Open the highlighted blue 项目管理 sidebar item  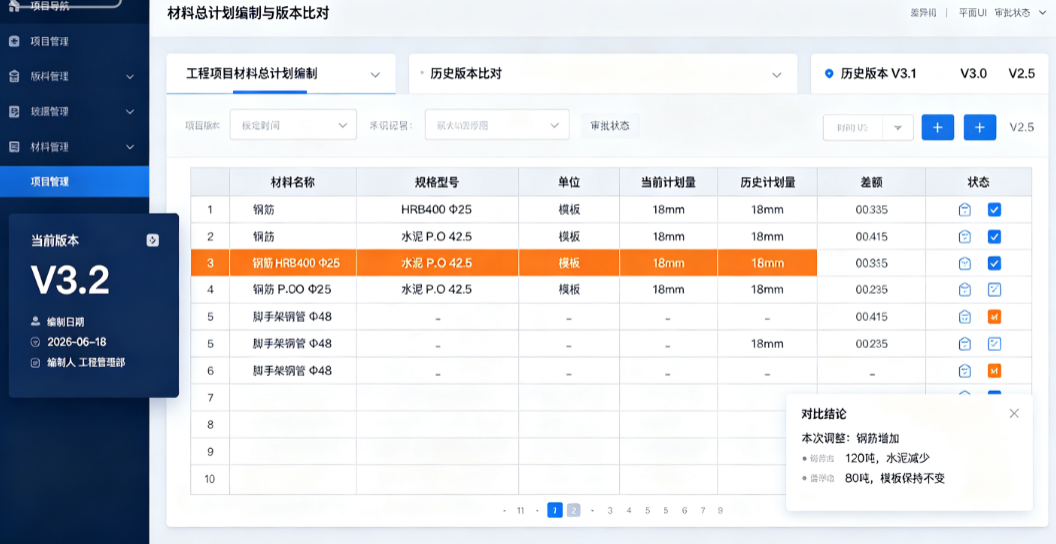[74, 182]
